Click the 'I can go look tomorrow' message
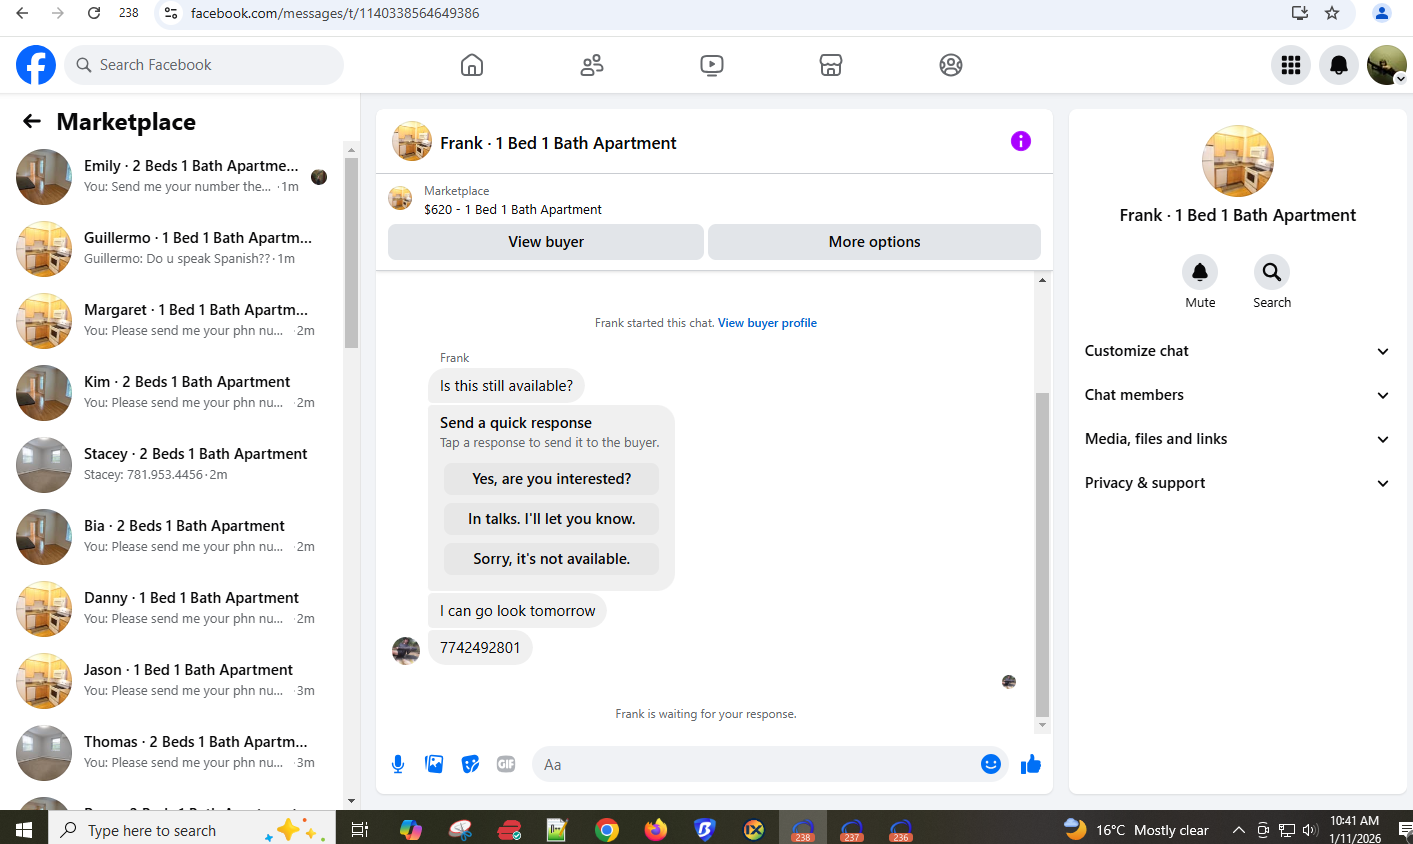 [x=517, y=611]
